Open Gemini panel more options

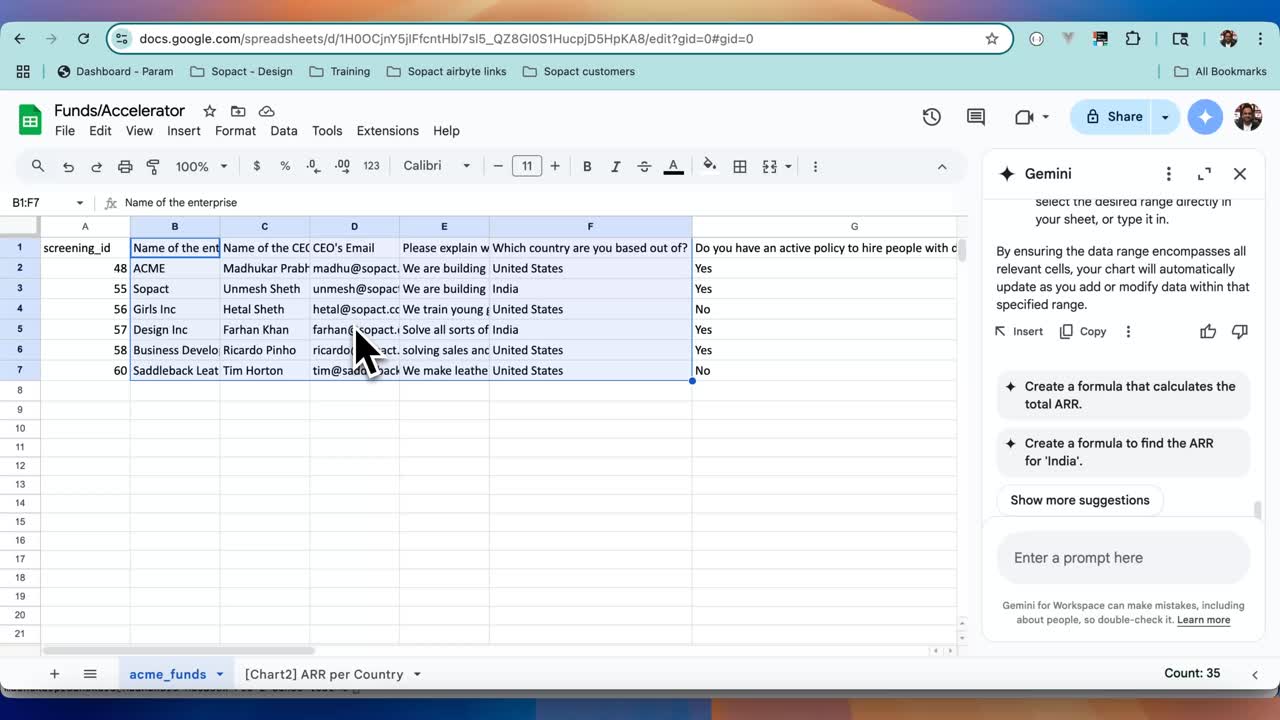pos(1168,174)
